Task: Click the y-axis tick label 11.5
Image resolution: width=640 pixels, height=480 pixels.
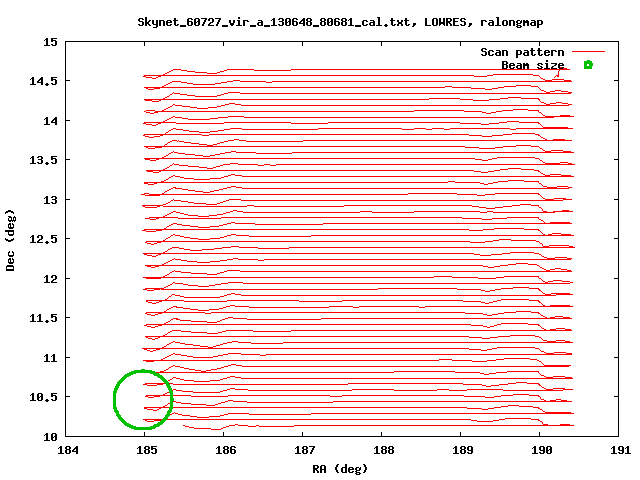Action: point(43,318)
